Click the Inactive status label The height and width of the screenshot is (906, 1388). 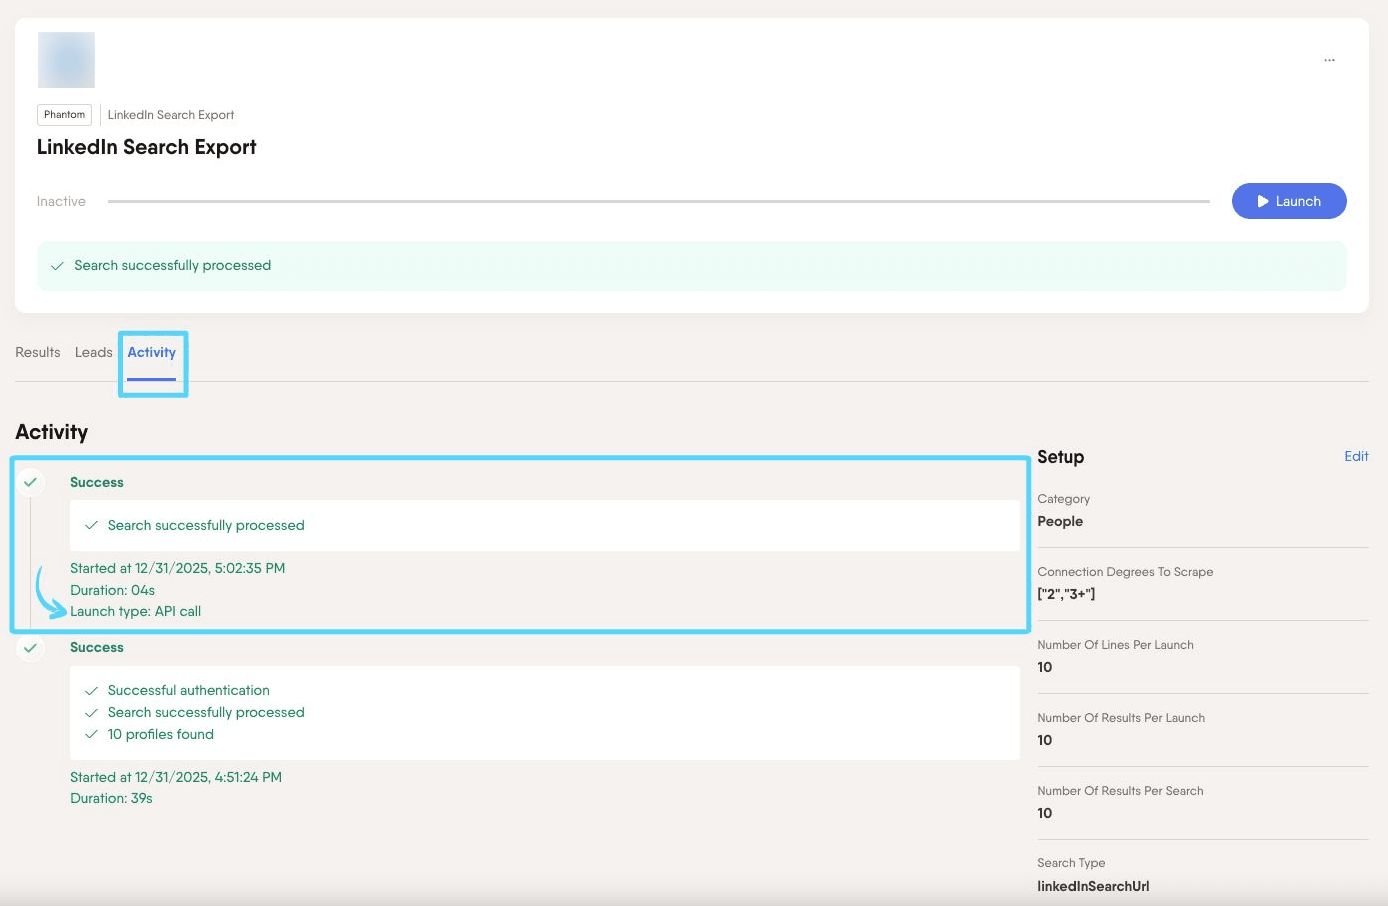point(61,201)
